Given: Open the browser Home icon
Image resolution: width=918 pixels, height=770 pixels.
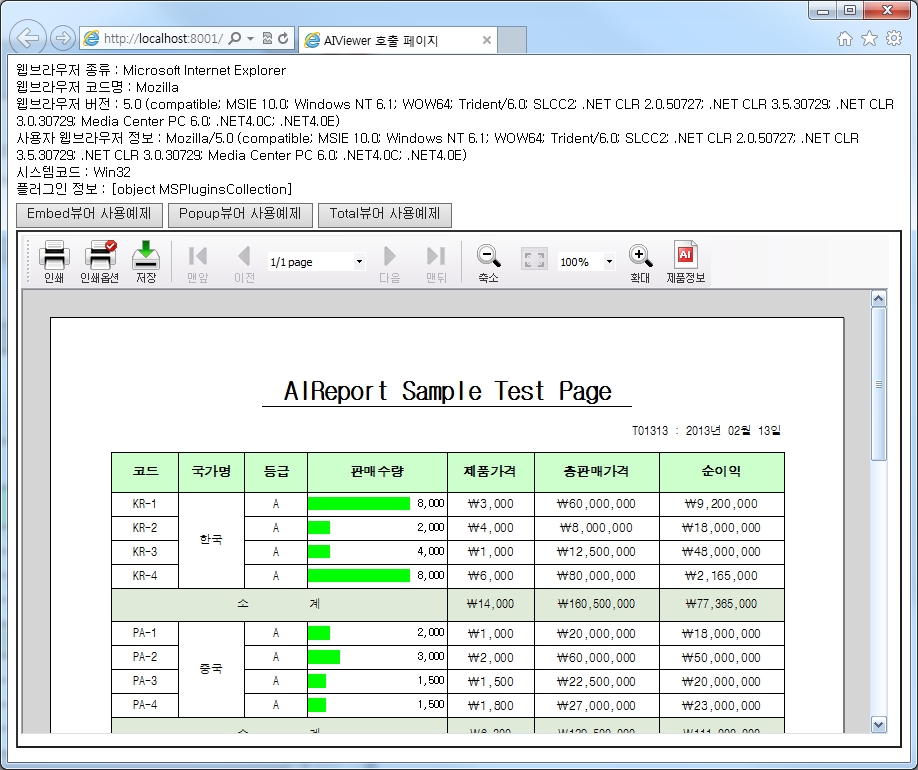Looking at the screenshot, I should click(x=845, y=39).
